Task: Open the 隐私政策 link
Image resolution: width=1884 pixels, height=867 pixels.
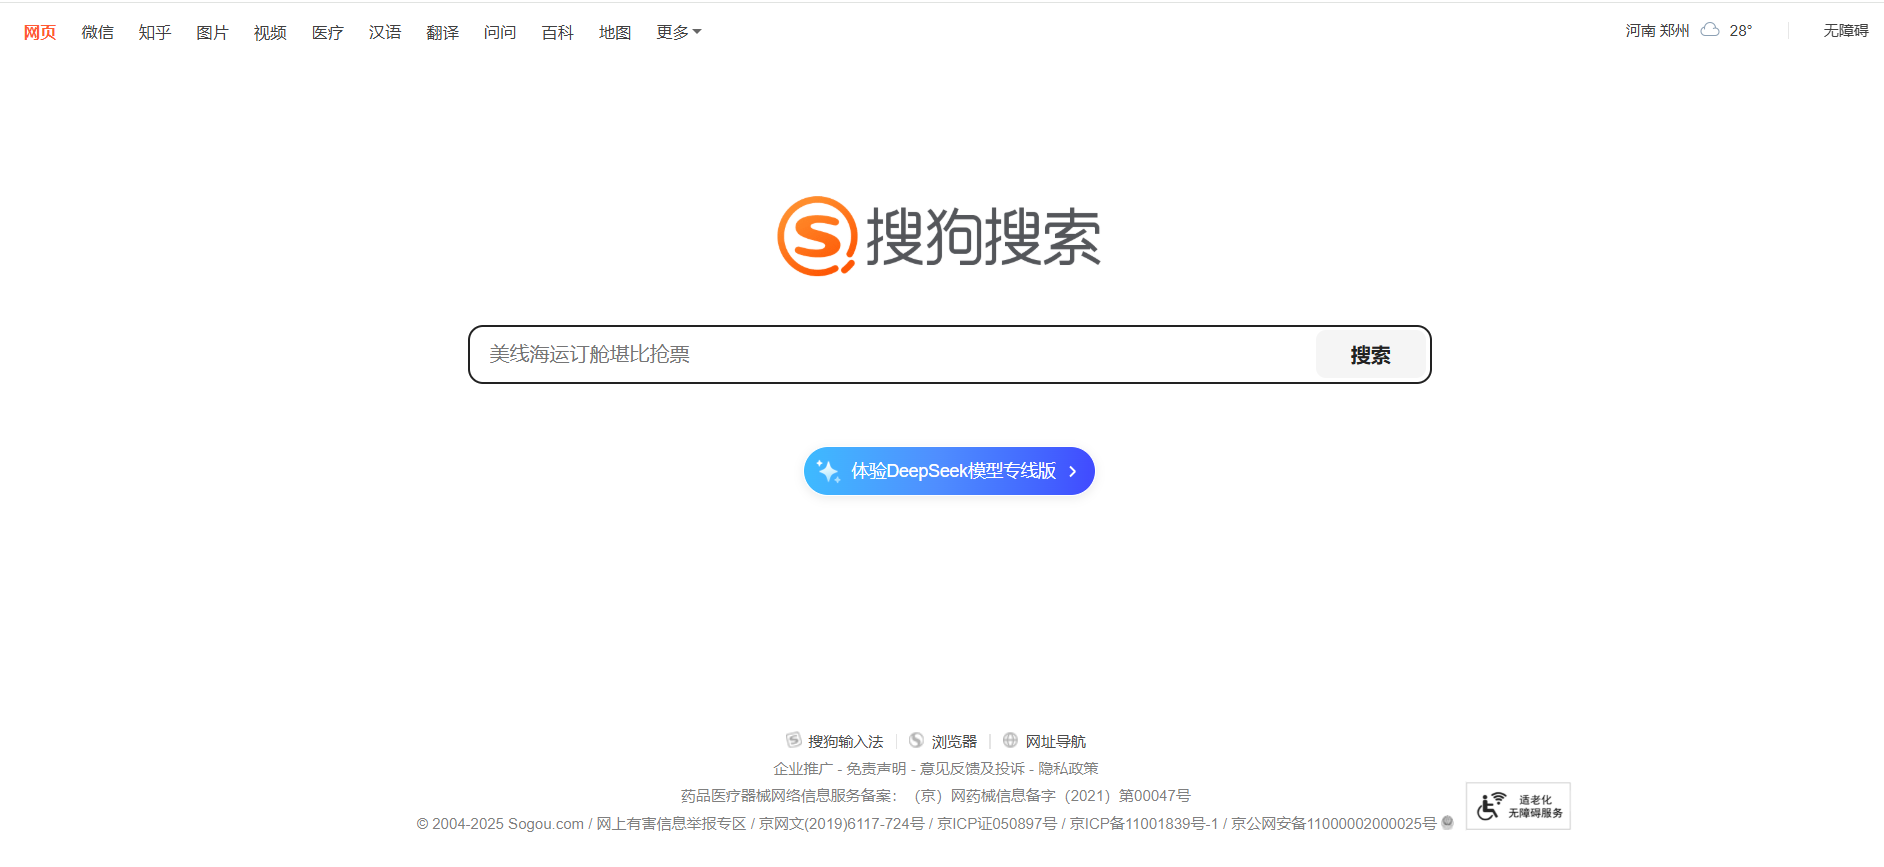Action: [x=1068, y=768]
